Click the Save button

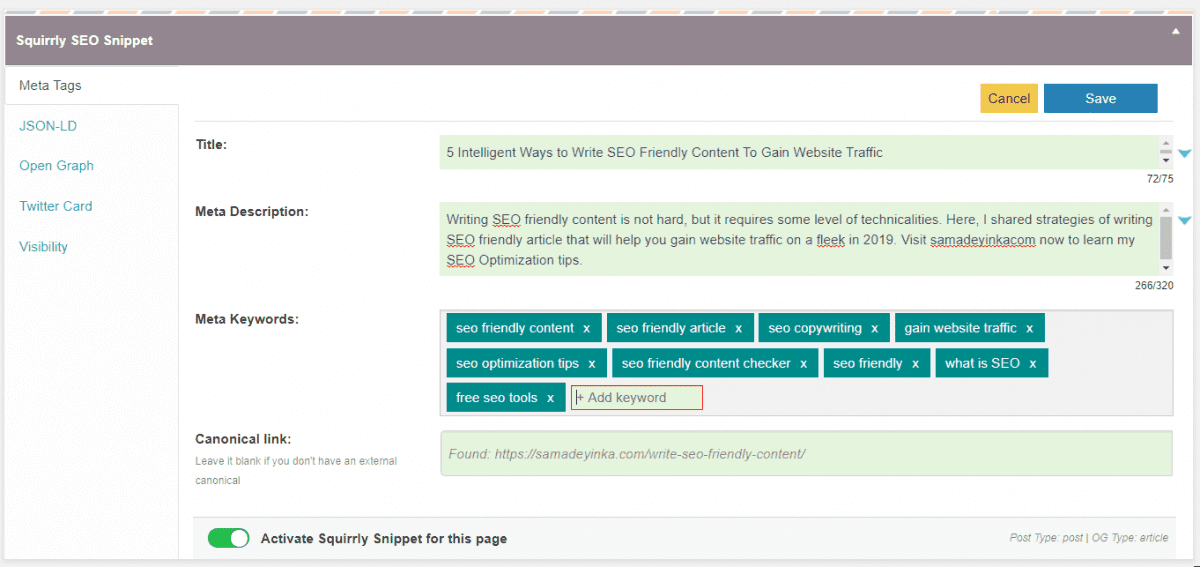pos(1100,98)
